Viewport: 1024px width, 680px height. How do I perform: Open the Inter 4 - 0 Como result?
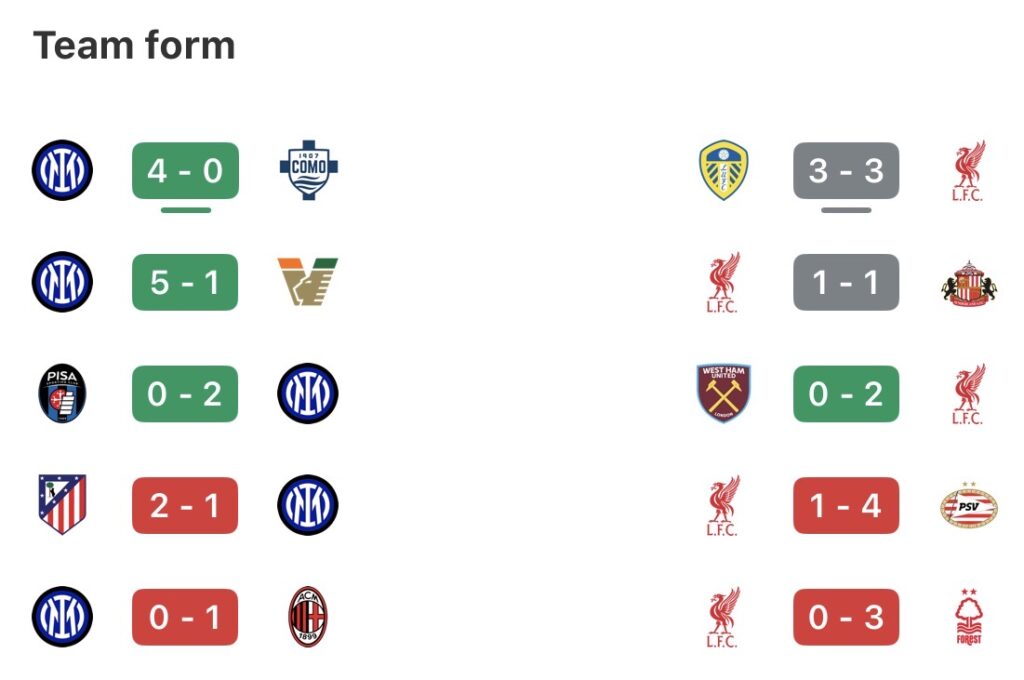click(x=185, y=171)
